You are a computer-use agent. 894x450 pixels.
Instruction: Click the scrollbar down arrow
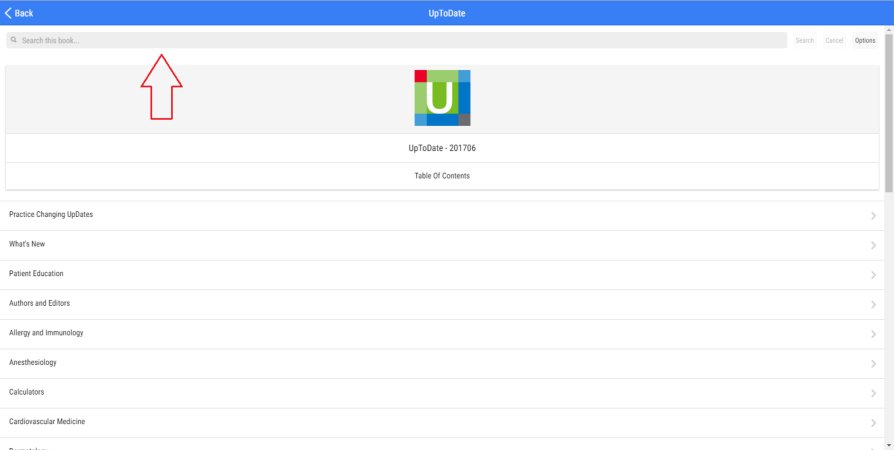tap(889, 445)
